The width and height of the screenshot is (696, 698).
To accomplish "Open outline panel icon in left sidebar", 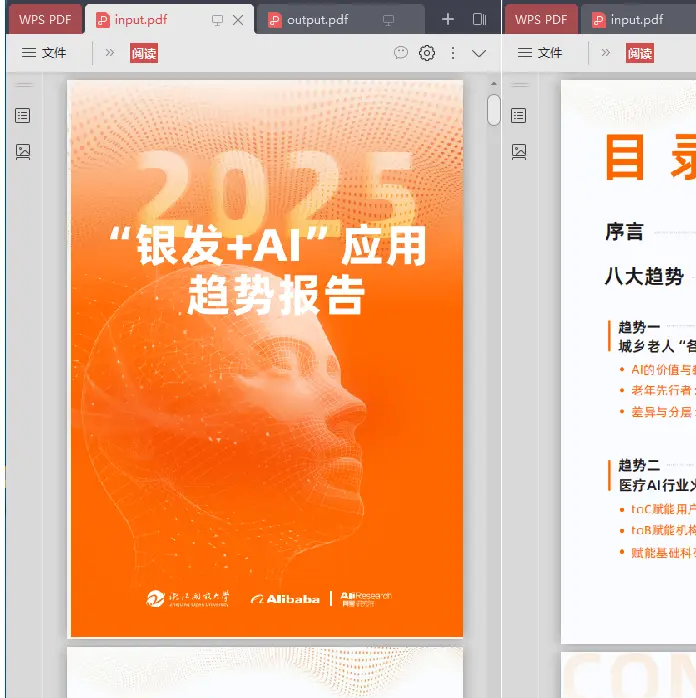I will coord(23,115).
